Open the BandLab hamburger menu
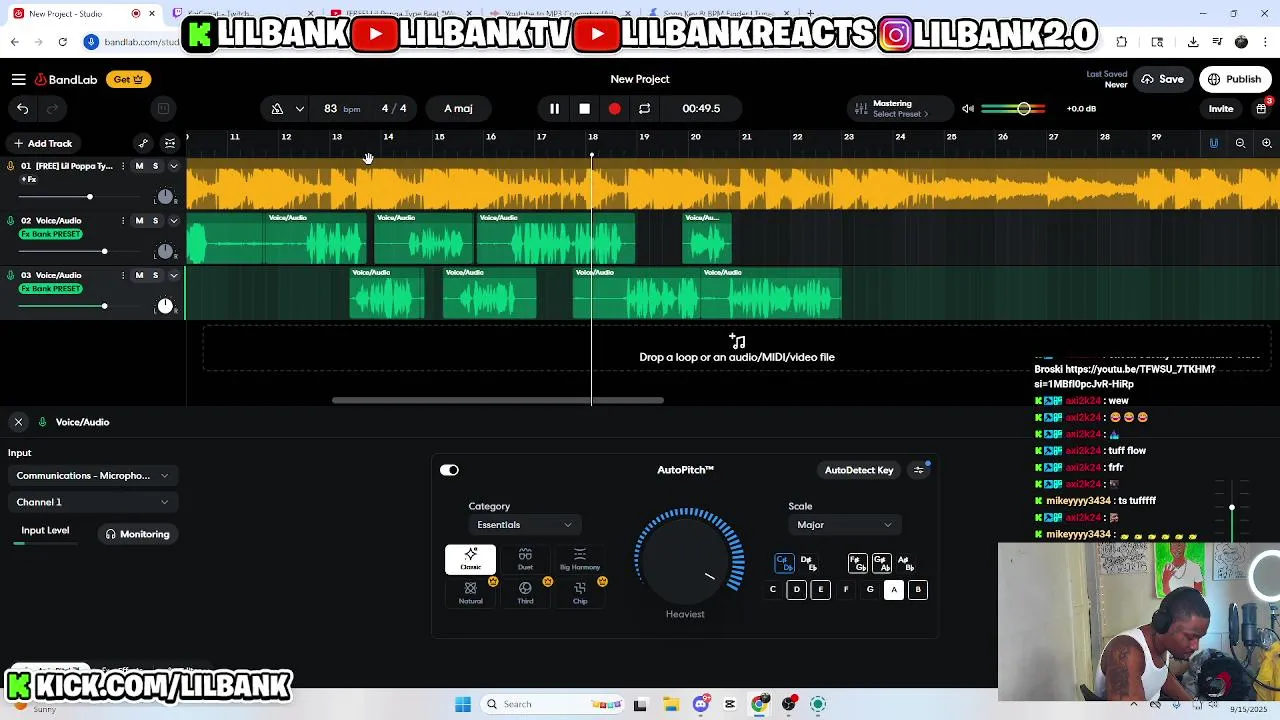Image resolution: width=1280 pixels, height=720 pixels. [18, 79]
